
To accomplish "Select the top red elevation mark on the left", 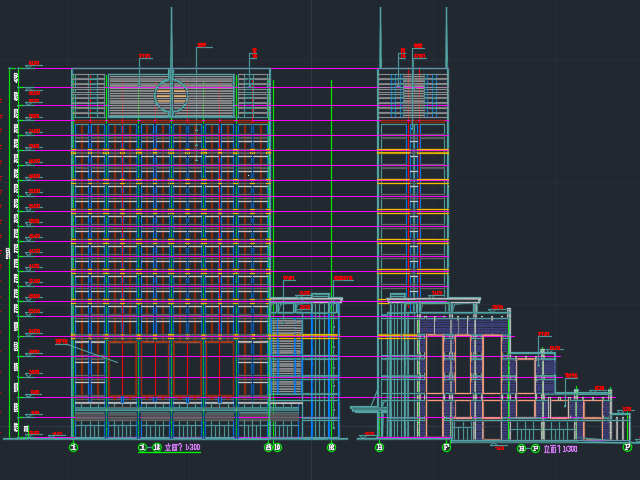I will pyautogui.click(x=34, y=64).
